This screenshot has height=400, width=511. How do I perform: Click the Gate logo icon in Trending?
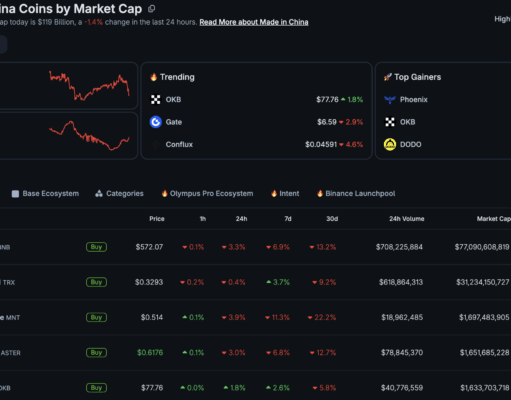[156, 122]
